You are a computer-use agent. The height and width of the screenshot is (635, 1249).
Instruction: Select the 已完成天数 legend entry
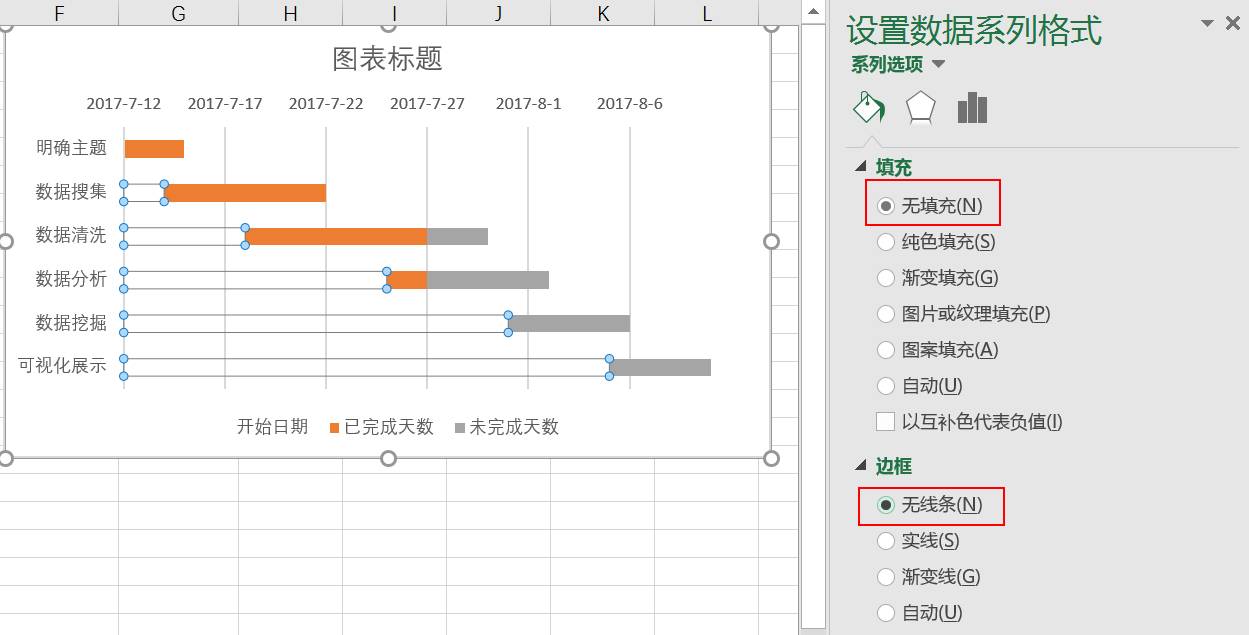pos(382,427)
